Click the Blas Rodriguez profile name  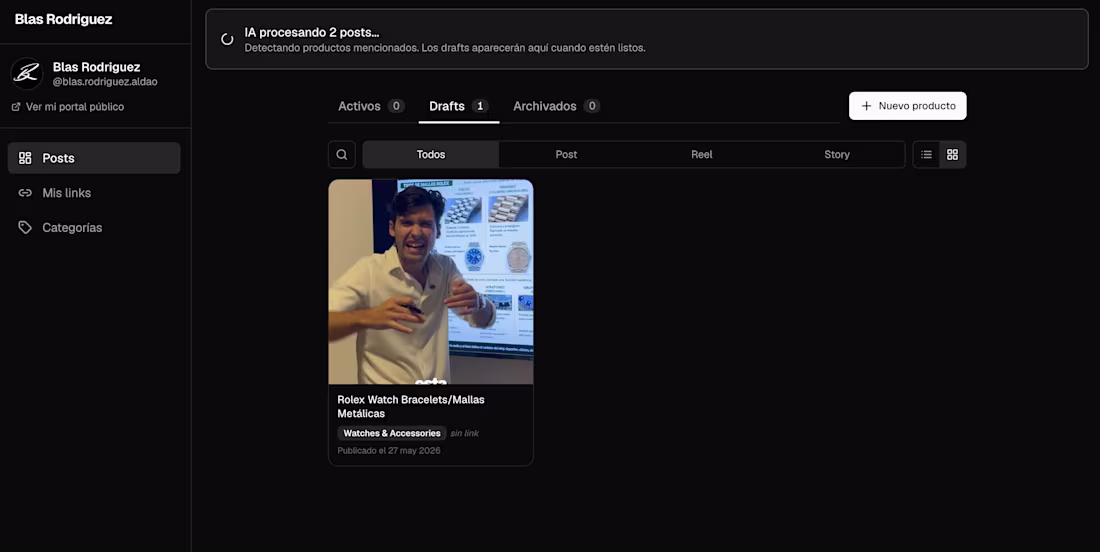97,67
